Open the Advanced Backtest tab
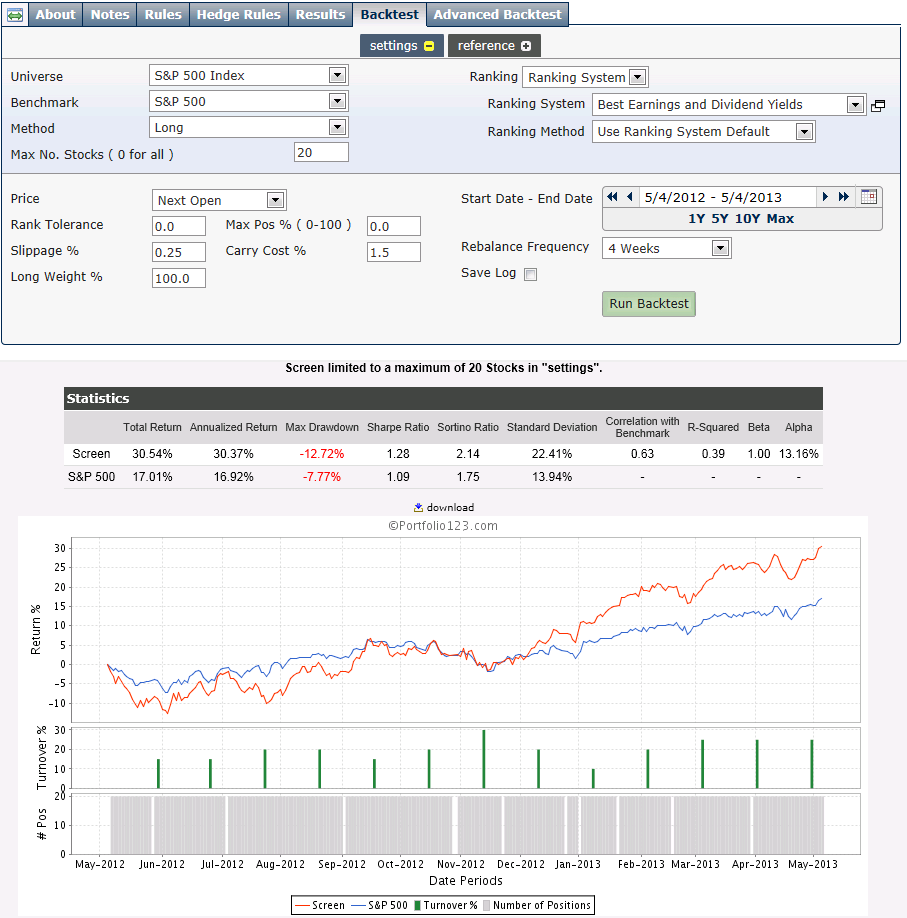This screenshot has width=907, height=918. coord(497,14)
